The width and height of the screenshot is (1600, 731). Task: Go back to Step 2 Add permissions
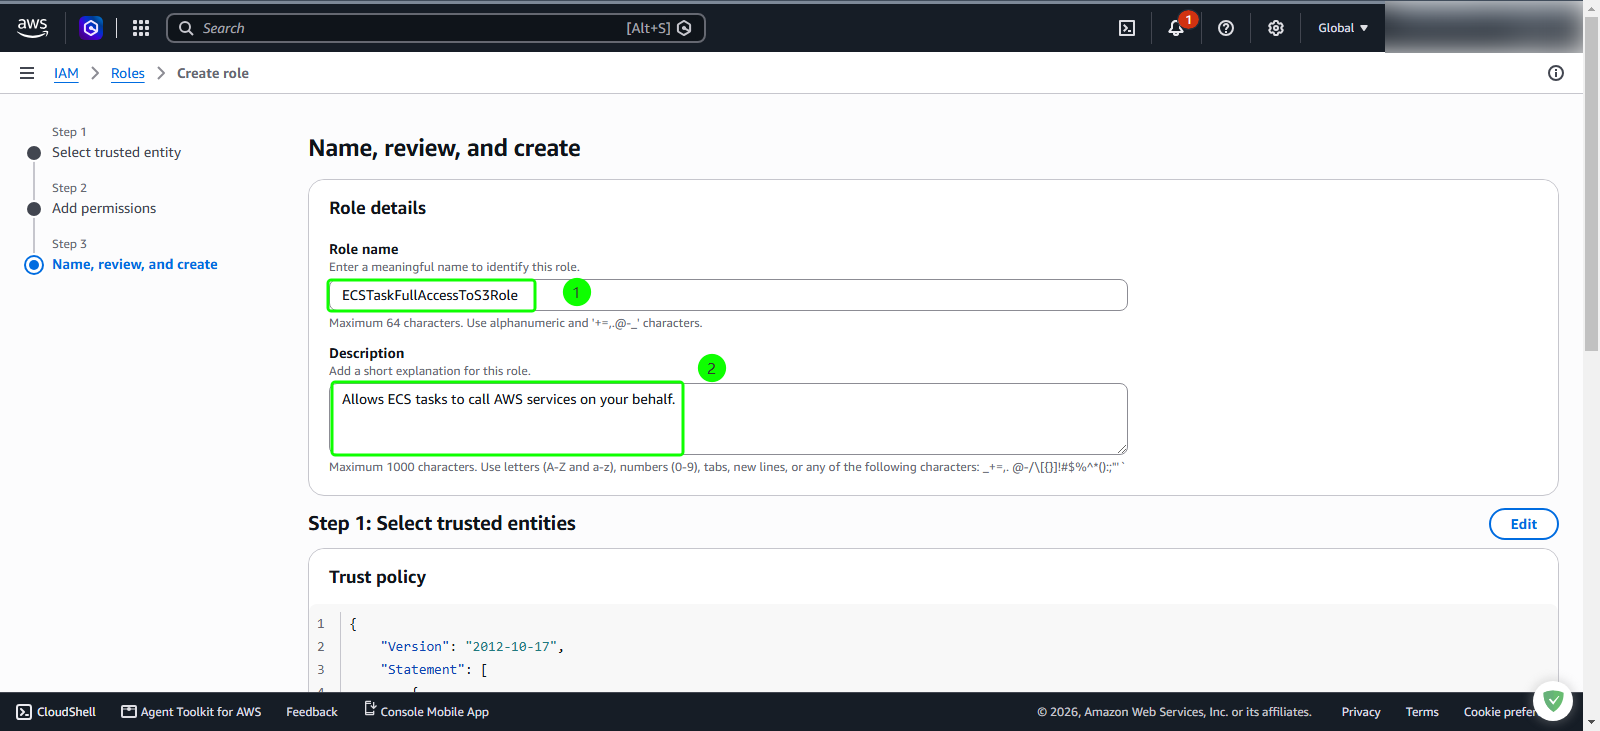(104, 208)
